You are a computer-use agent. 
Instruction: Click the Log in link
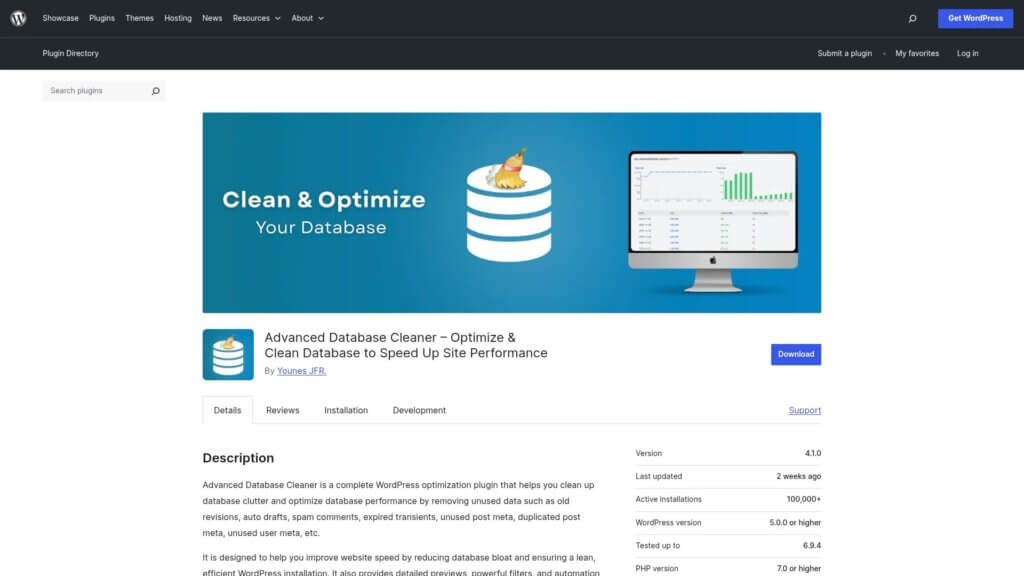pyautogui.click(x=967, y=54)
